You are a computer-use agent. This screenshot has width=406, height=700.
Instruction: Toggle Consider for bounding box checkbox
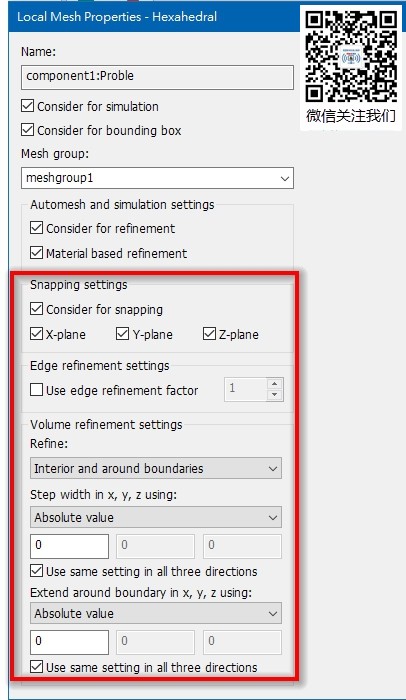pos(28,130)
